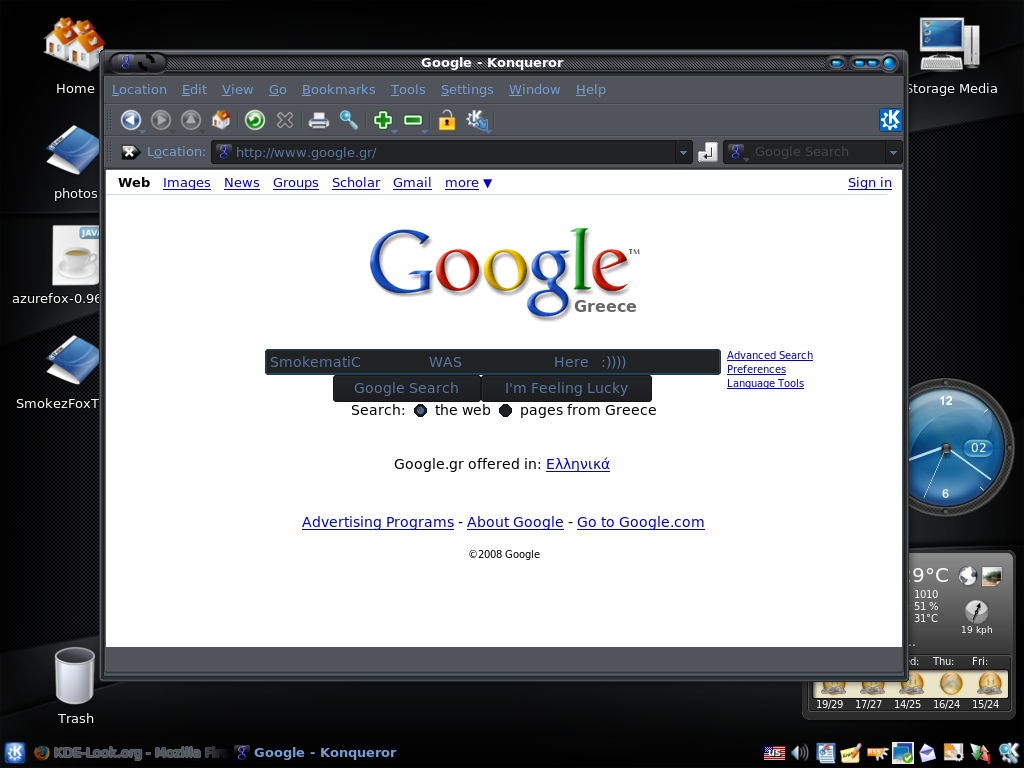The height and width of the screenshot is (768, 1024).
Task: Expand the Google 'more' dropdown link
Action: [x=468, y=183]
